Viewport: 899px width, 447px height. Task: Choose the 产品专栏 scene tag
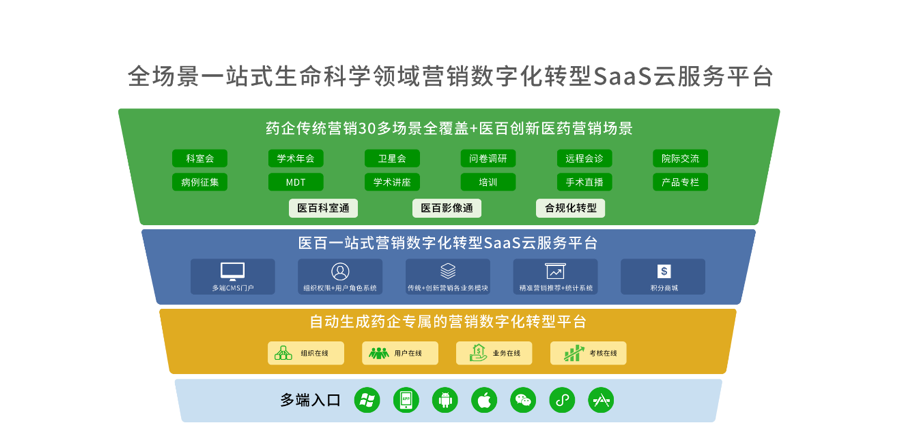[681, 182]
